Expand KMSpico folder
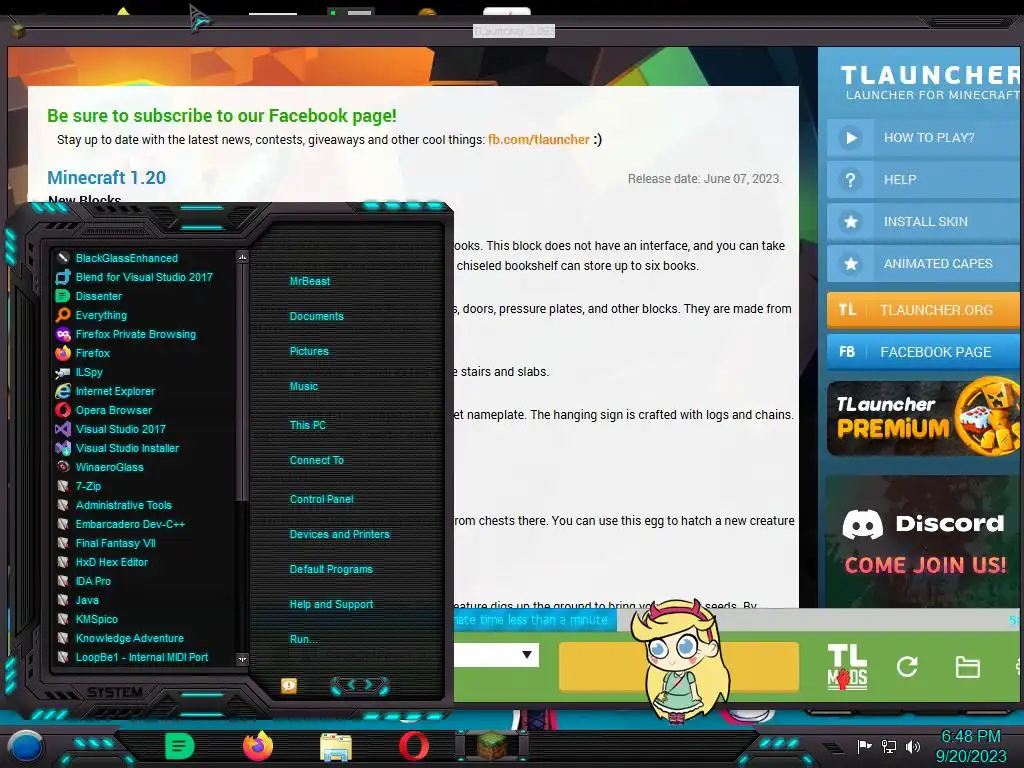 coord(88,618)
